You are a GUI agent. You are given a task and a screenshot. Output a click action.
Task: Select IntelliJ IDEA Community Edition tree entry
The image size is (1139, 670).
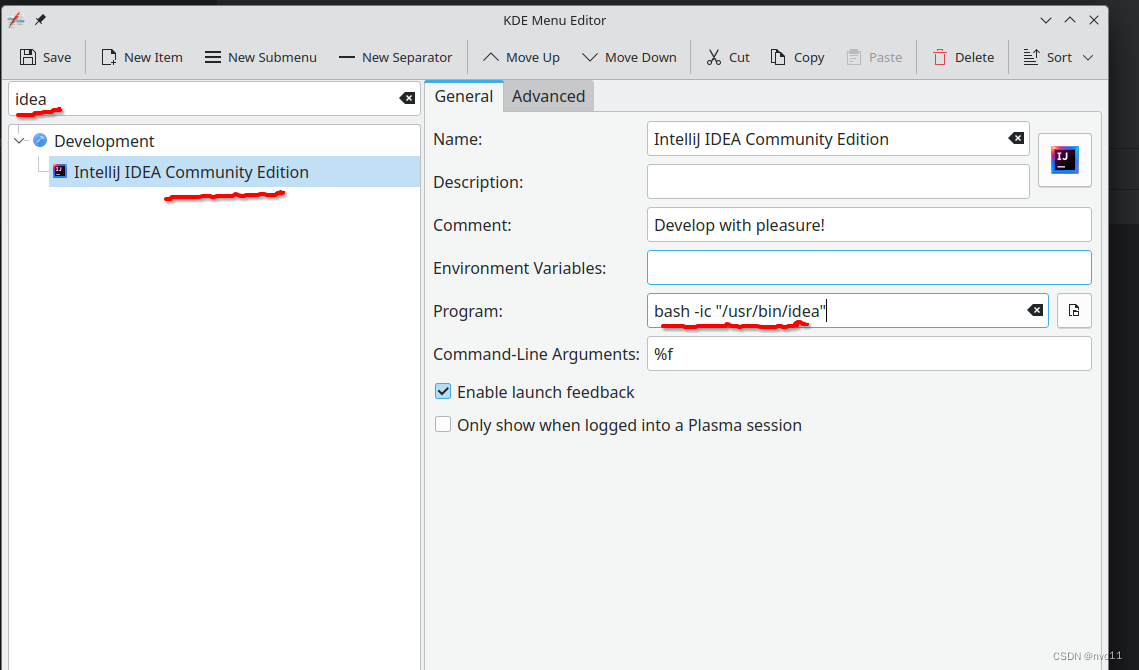[x=234, y=172]
